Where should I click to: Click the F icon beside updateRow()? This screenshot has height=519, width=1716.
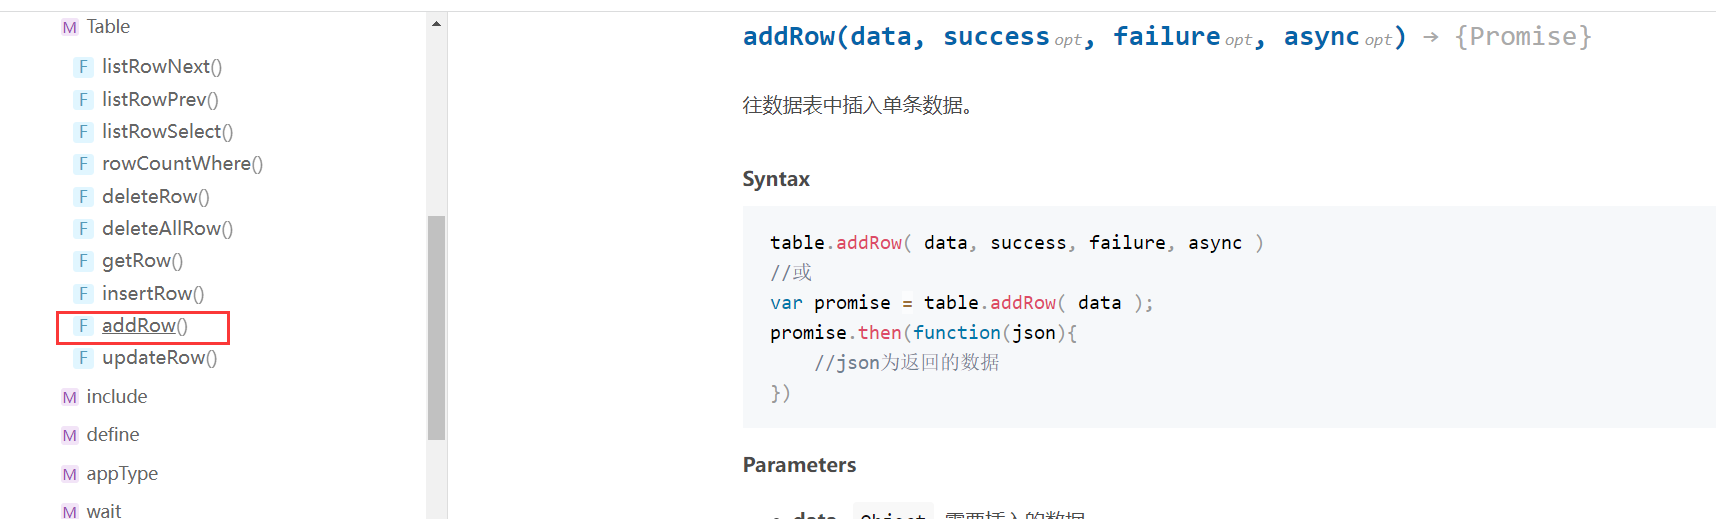pos(84,358)
